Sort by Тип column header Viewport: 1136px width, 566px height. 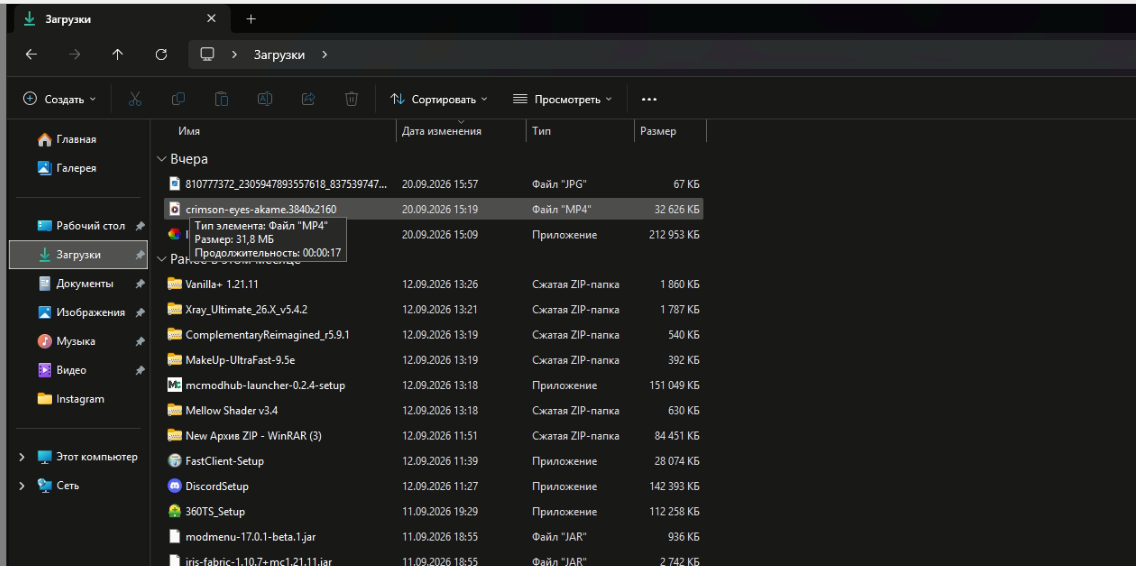point(540,131)
